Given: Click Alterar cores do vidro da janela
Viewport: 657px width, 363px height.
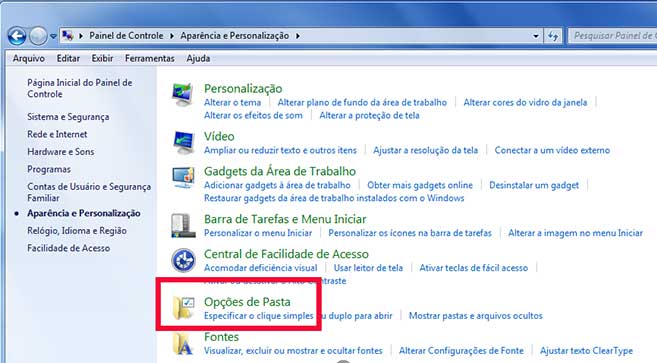Looking at the screenshot, I should pyautogui.click(x=525, y=102).
